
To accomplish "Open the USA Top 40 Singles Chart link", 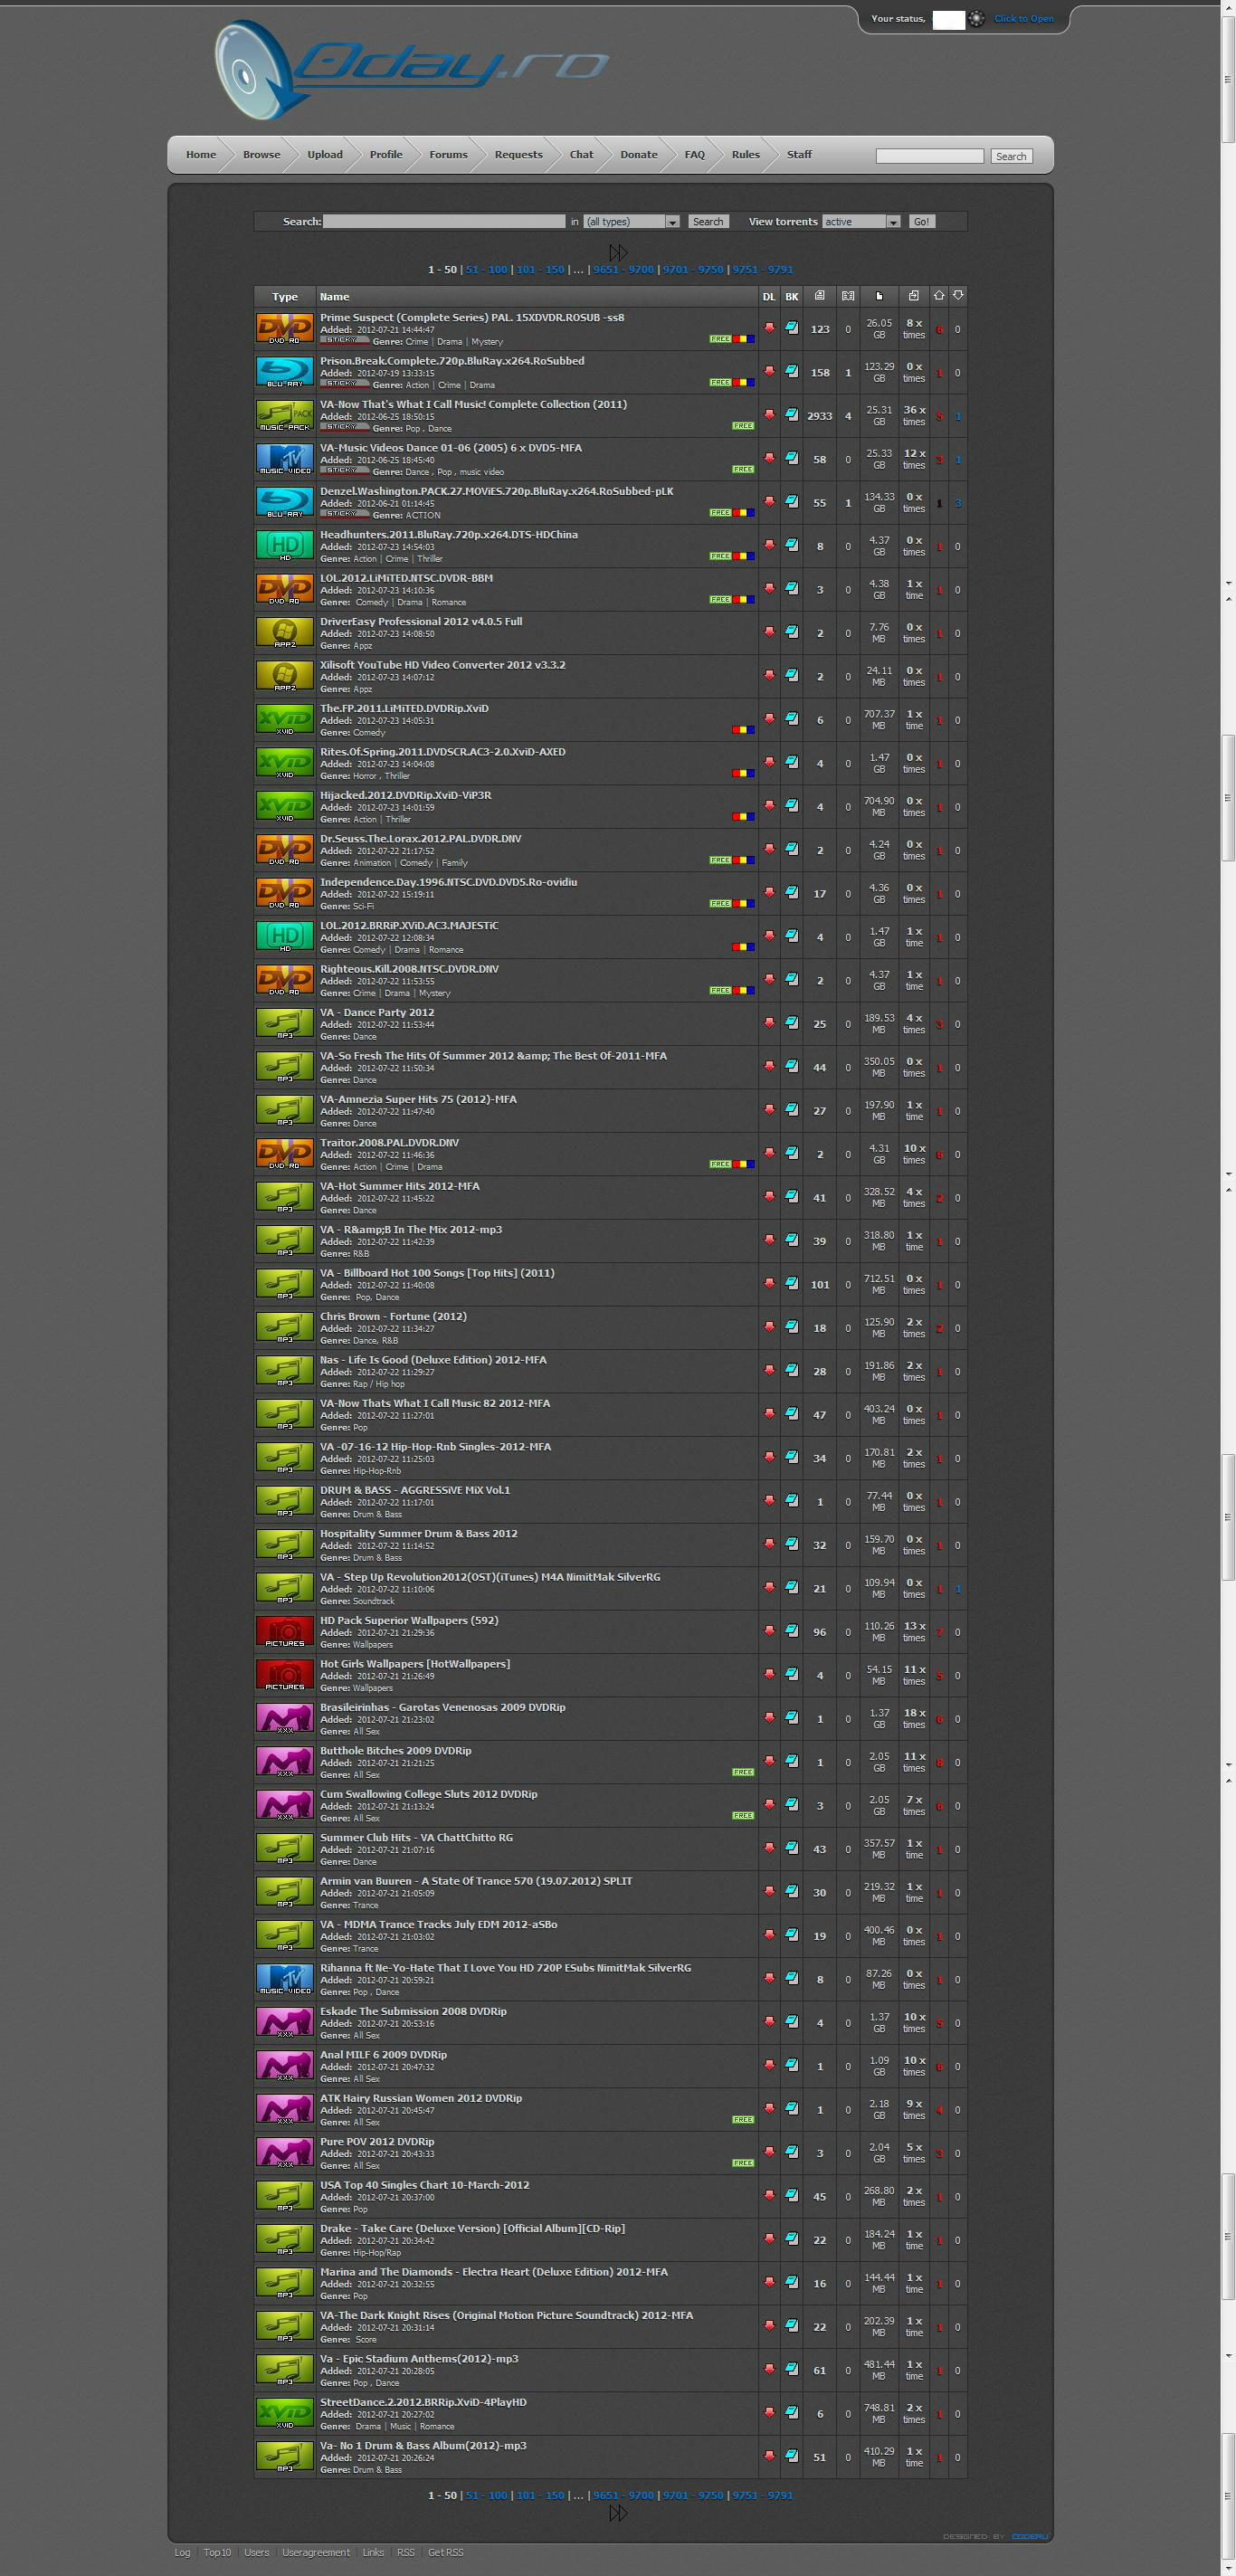I will (425, 2185).
